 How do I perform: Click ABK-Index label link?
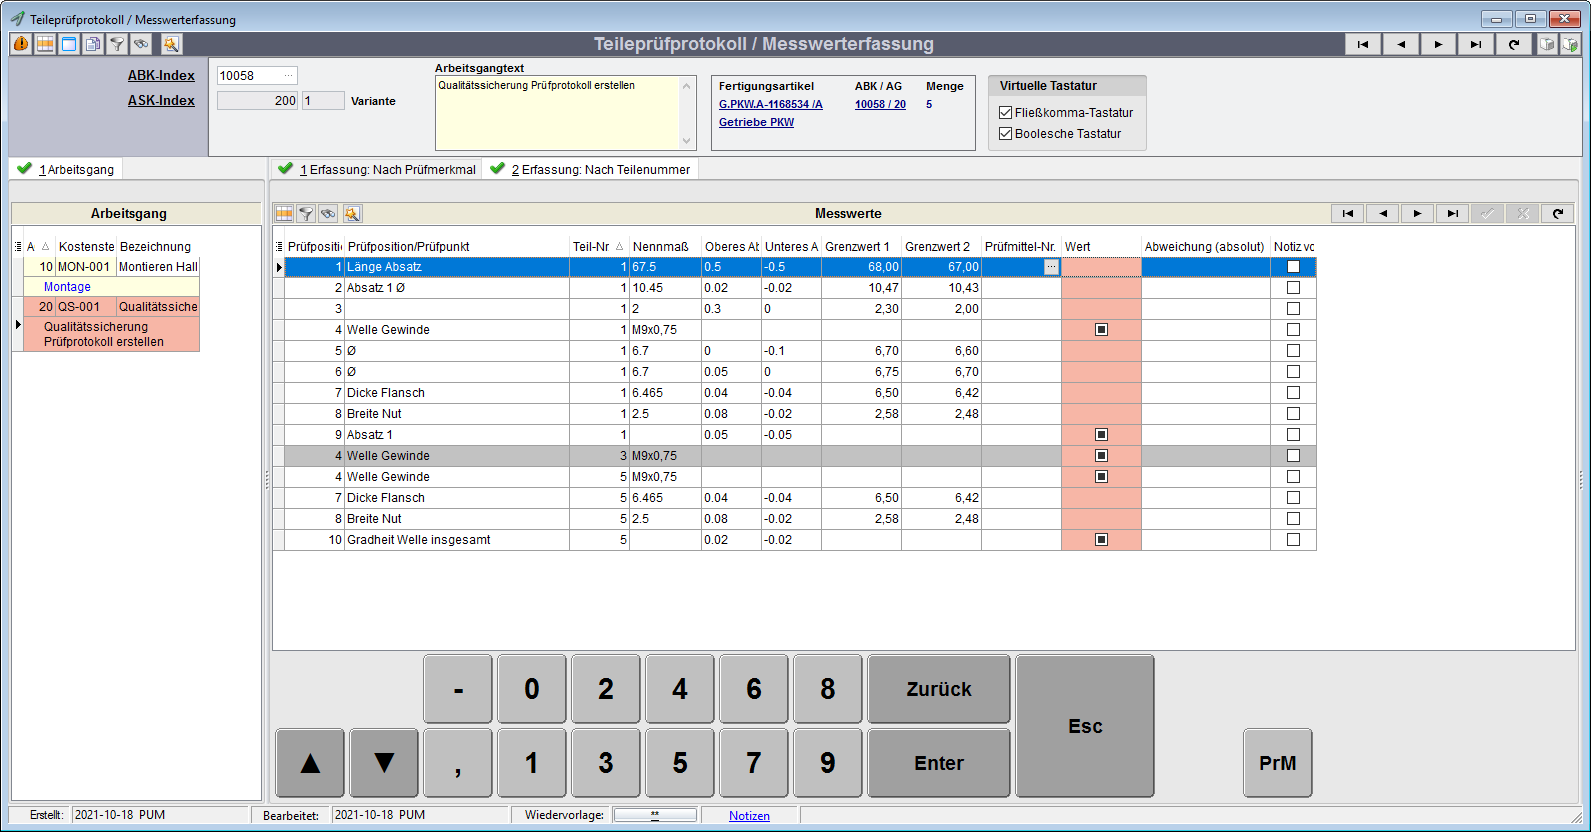point(161,75)
